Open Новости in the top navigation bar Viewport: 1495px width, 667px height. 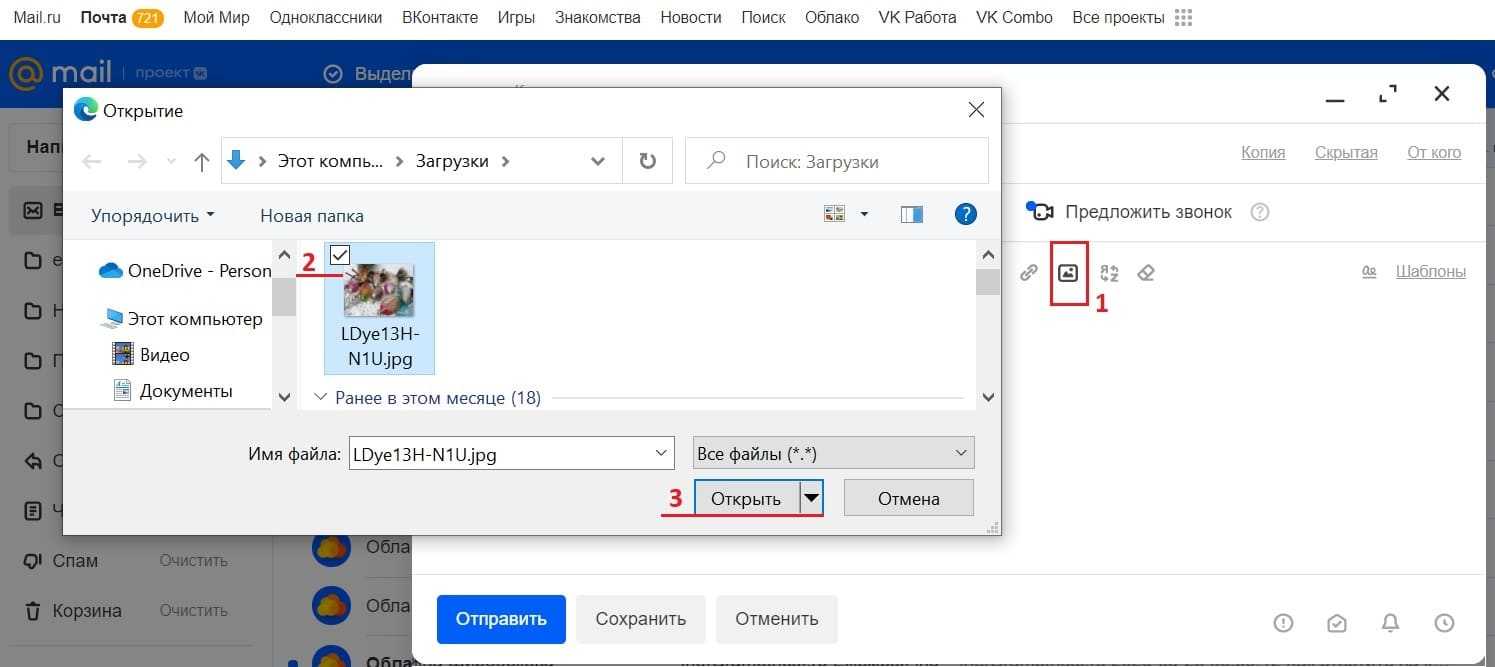tap(691, 18)
